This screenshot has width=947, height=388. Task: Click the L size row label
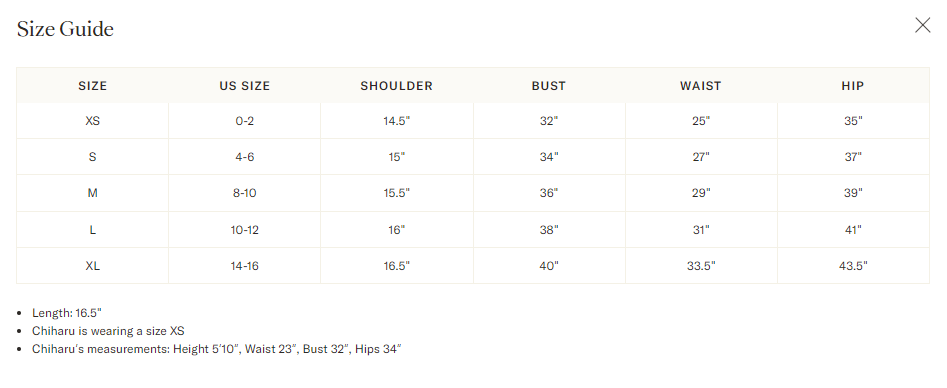pyautogui.click(x=92, y=230)
